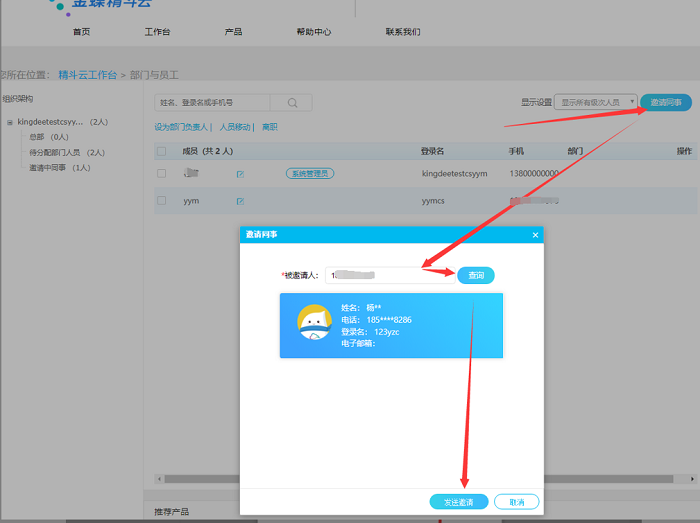Click the user avatar in the result card
Viewport: 700px width, 523px height.
click(x=315, y=324)
